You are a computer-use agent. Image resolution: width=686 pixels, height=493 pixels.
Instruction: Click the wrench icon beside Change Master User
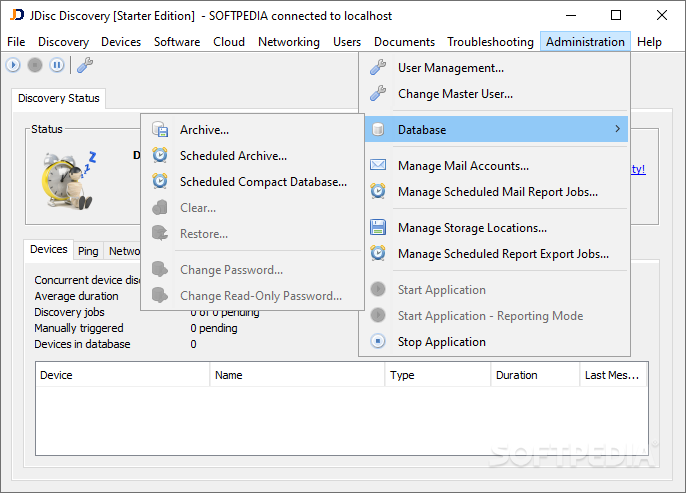[x=378, y=94]
